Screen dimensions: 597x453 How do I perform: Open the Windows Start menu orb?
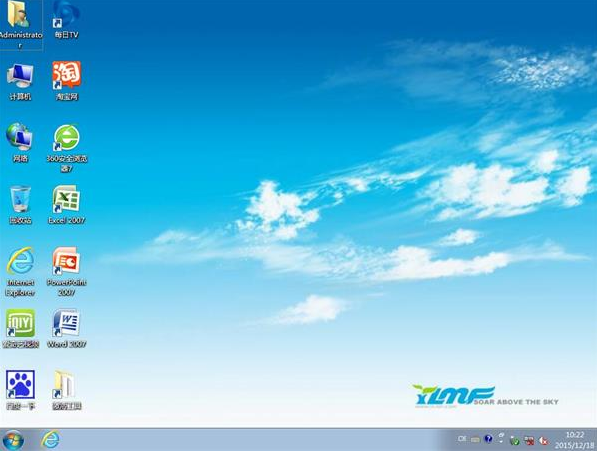coord(13,440)
